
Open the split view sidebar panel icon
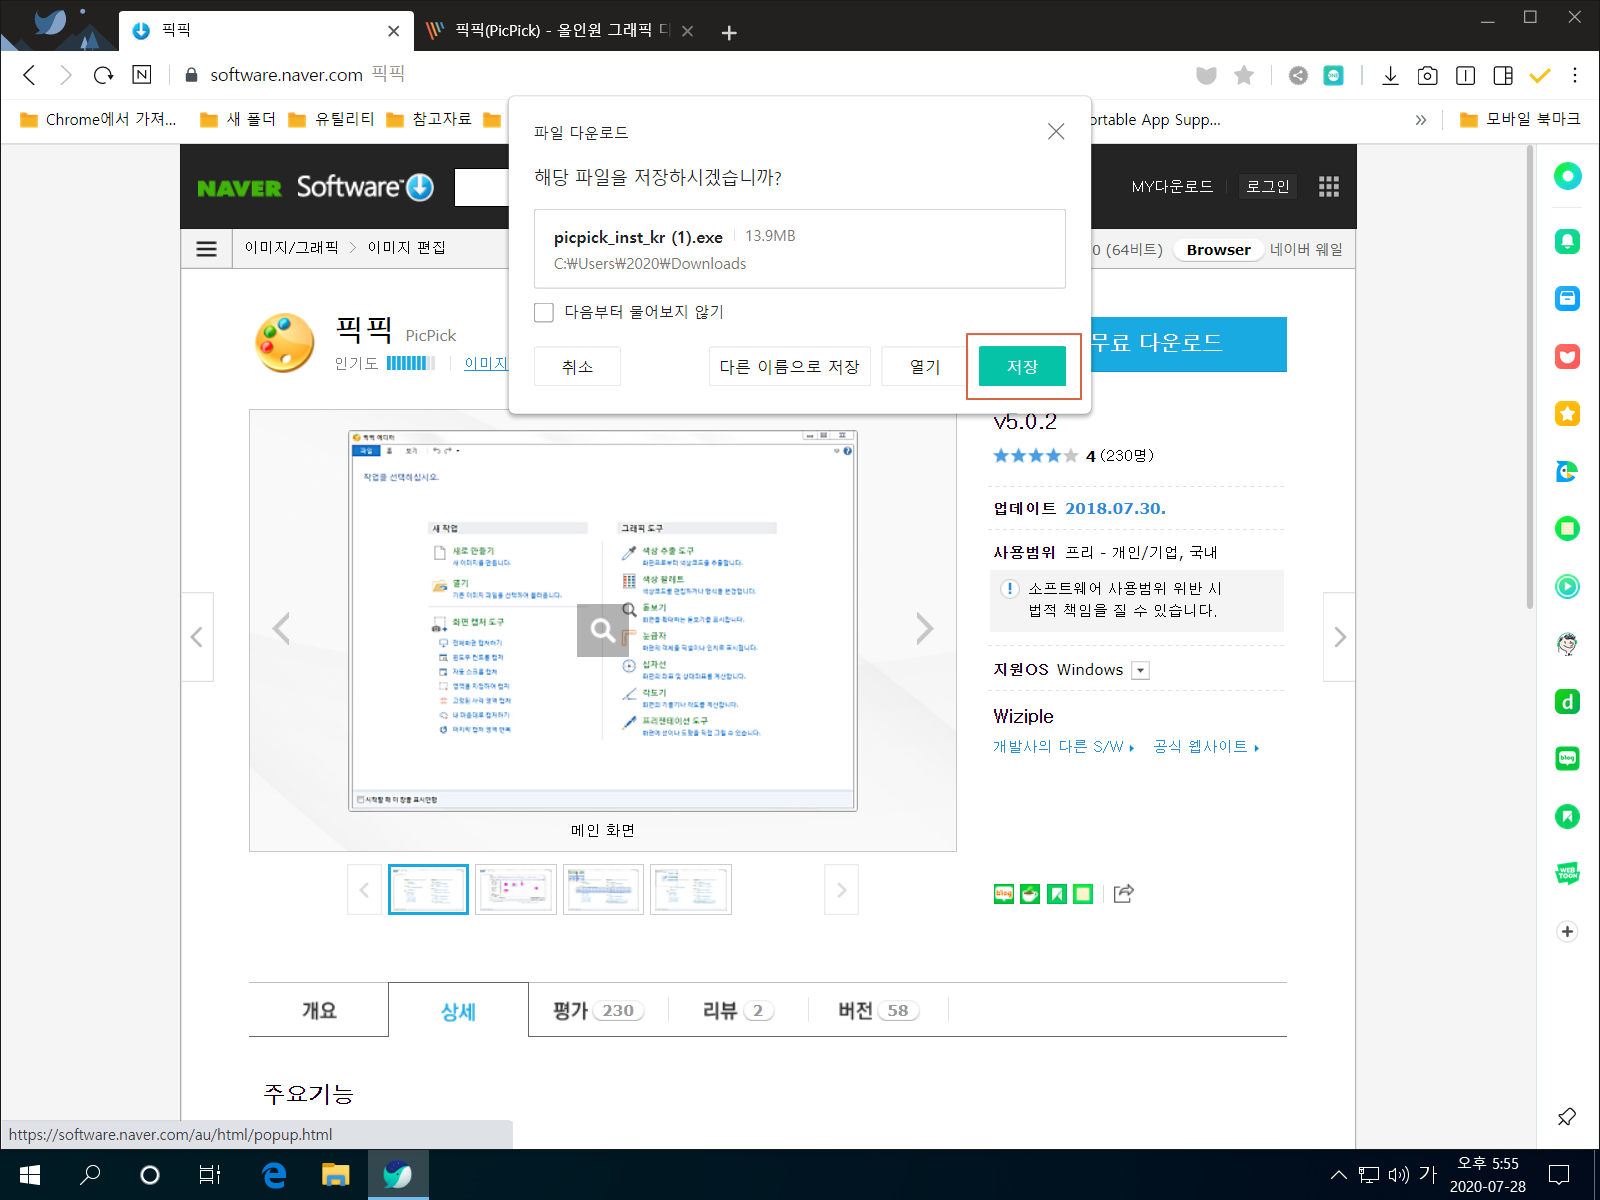[x=1503, y=75]
